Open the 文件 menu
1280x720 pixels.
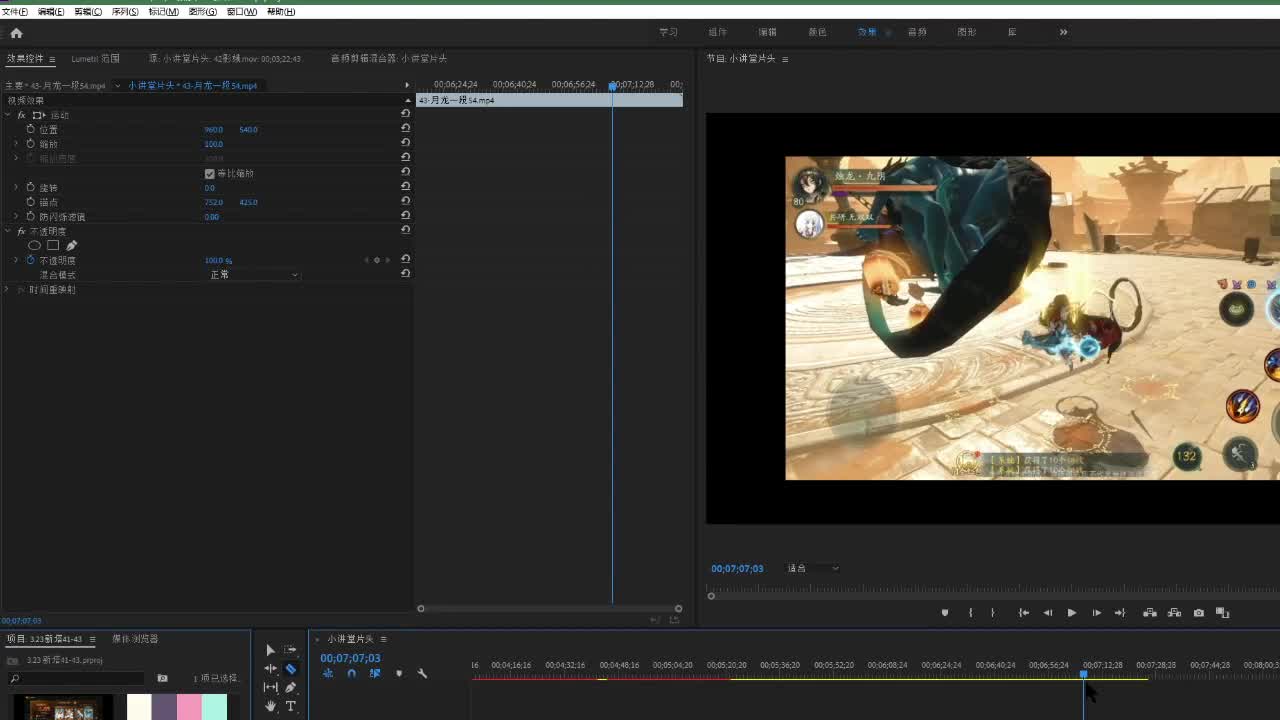15,12
